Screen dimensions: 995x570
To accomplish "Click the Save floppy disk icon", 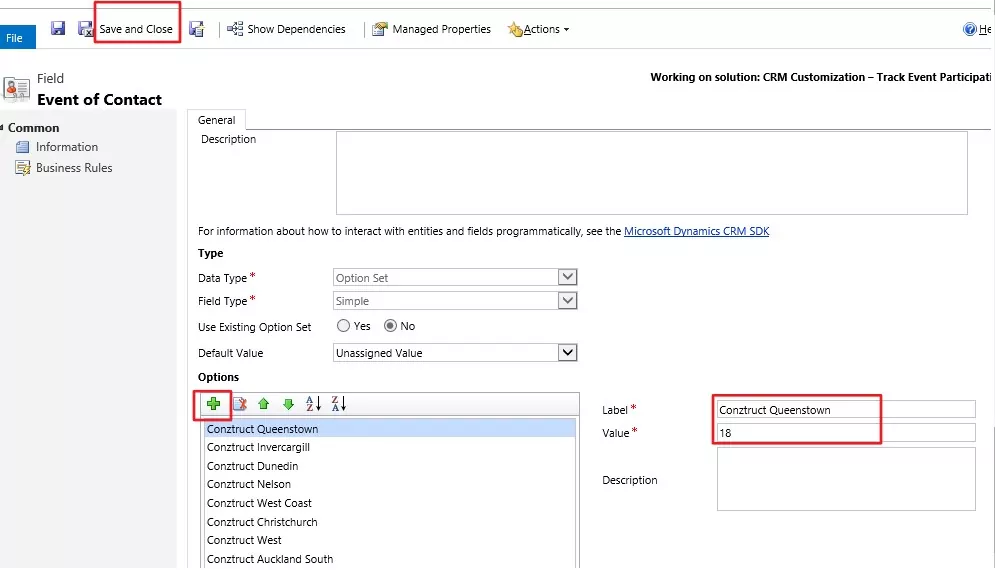I will pos(58,29).
